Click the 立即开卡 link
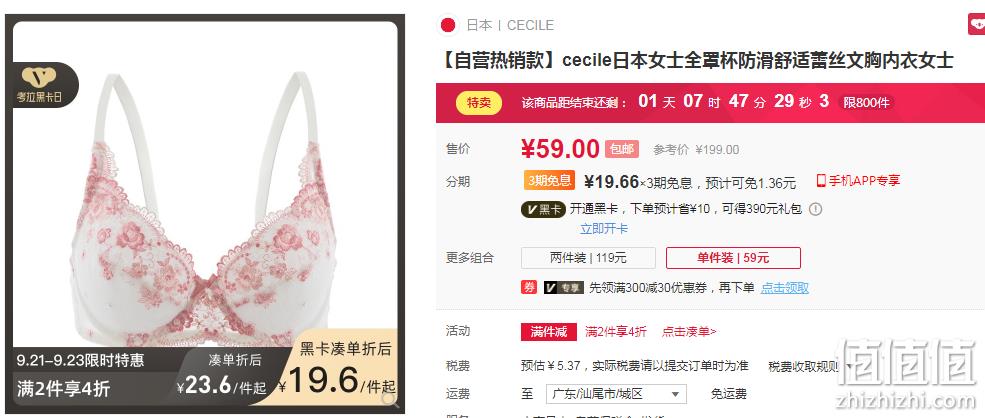Screen dimensions: 985x418 (604, 229)
